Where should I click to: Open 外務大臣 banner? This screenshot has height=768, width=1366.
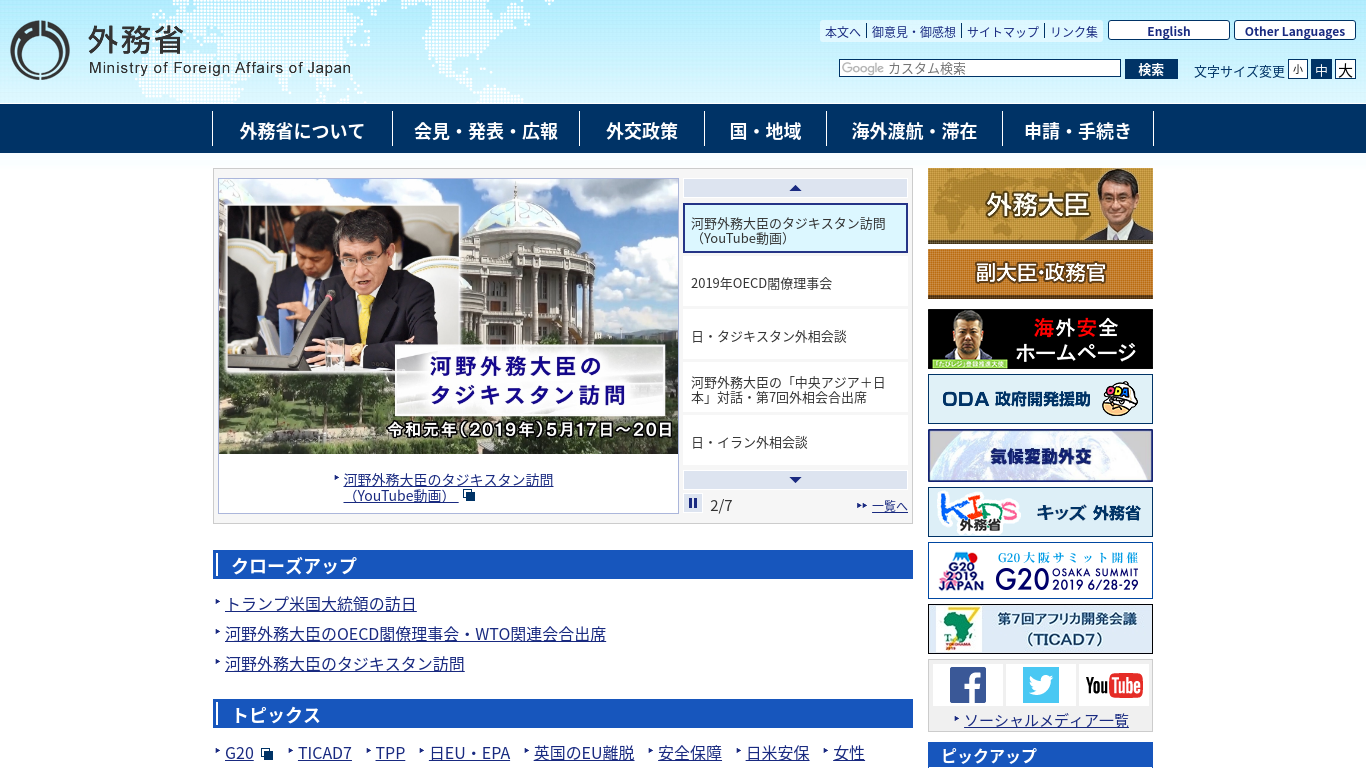[1040, 205]
